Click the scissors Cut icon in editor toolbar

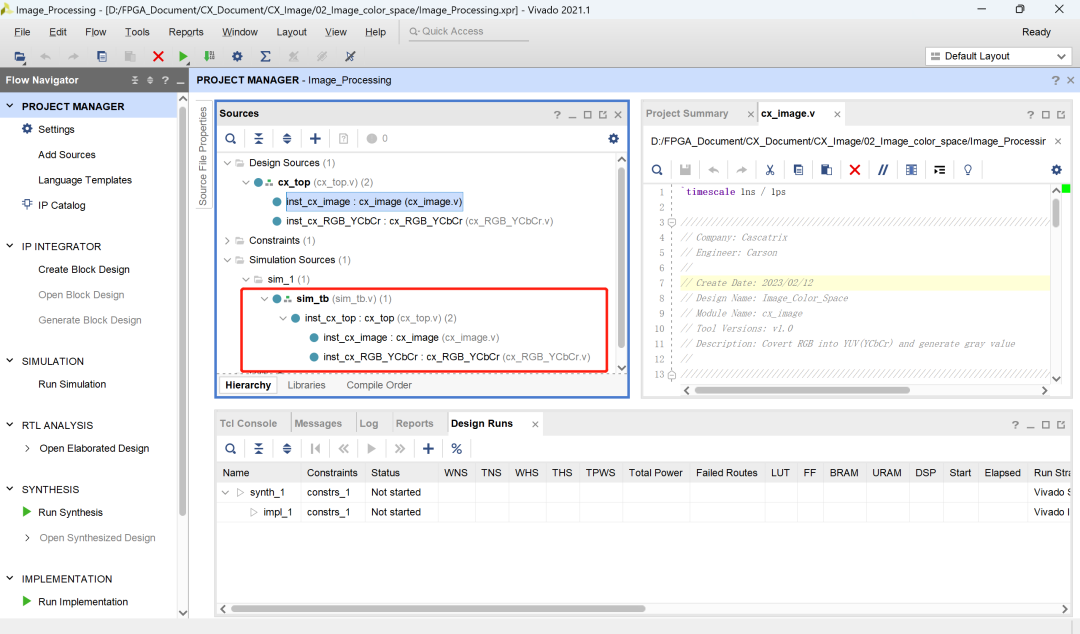[x=770, y=170]
